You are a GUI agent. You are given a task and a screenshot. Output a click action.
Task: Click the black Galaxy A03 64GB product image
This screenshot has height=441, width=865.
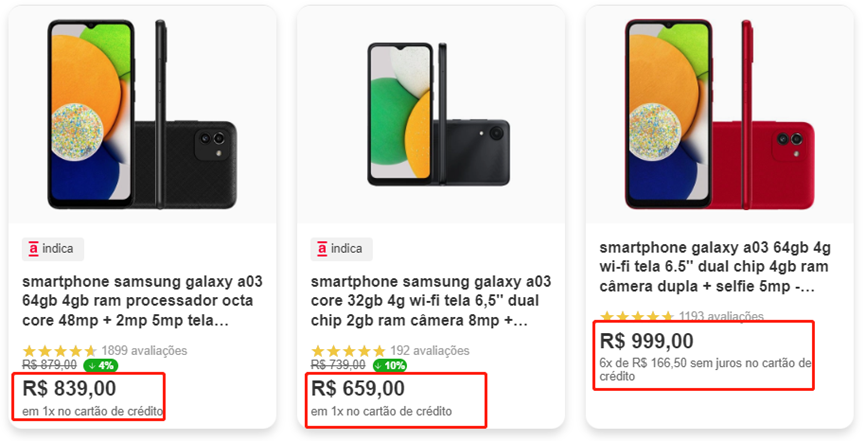click(141, 115)
